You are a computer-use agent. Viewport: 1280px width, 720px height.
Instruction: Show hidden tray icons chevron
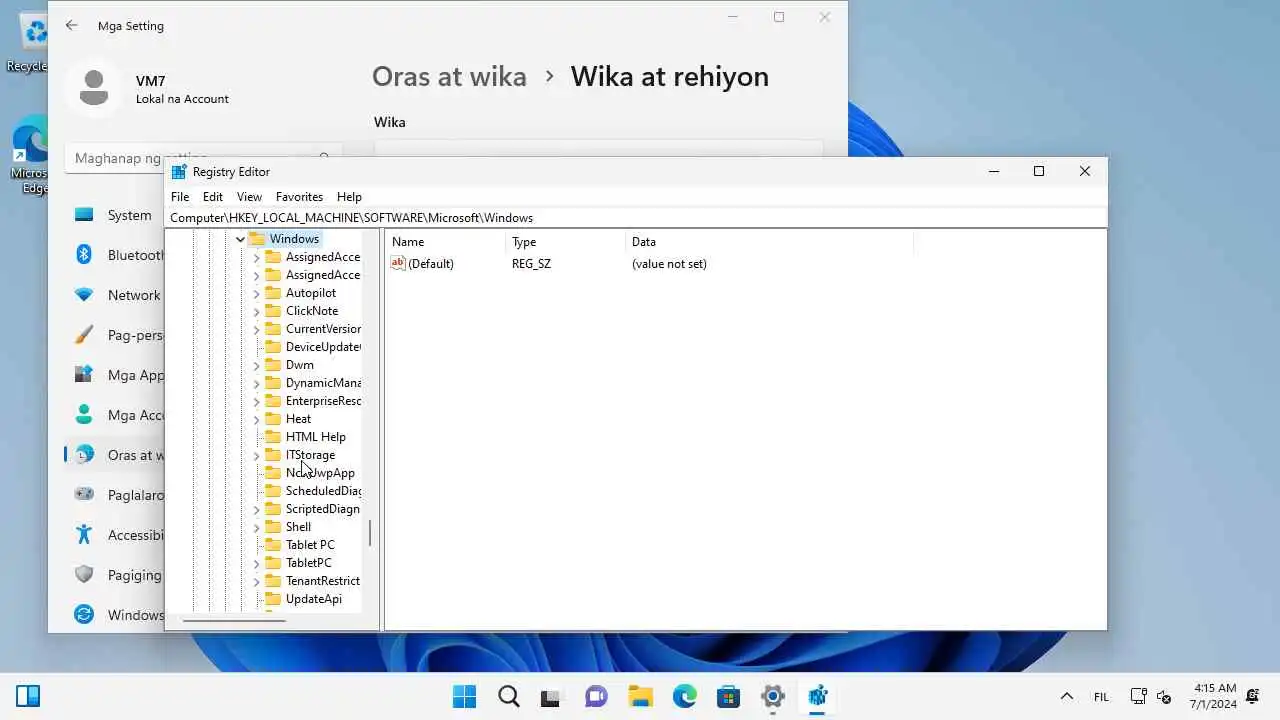(1066, 697)
